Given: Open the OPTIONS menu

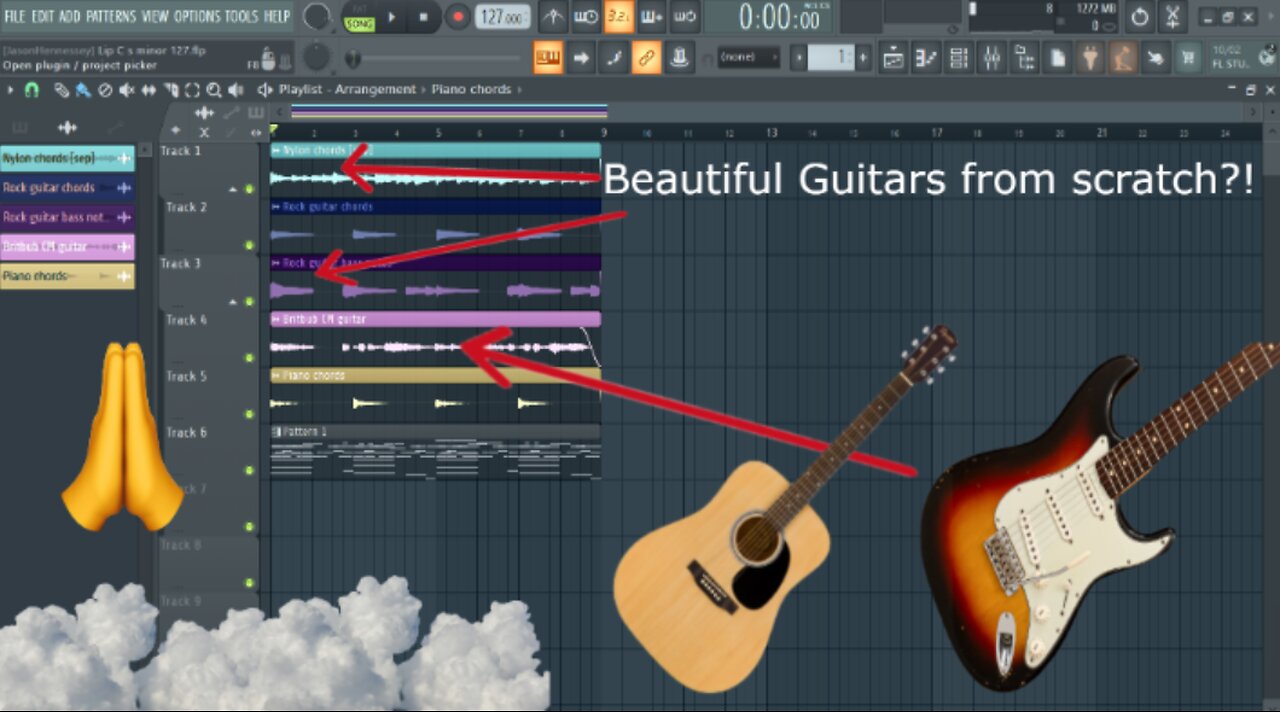Looking at the screenshot, I should click(197, 16).
